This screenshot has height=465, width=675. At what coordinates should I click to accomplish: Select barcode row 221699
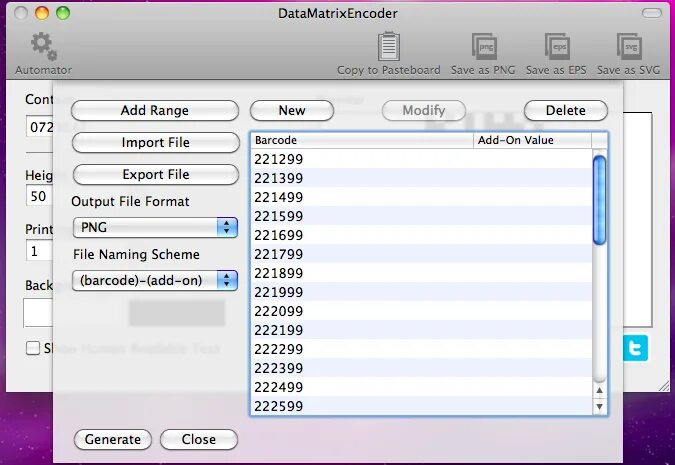[421, 235]
